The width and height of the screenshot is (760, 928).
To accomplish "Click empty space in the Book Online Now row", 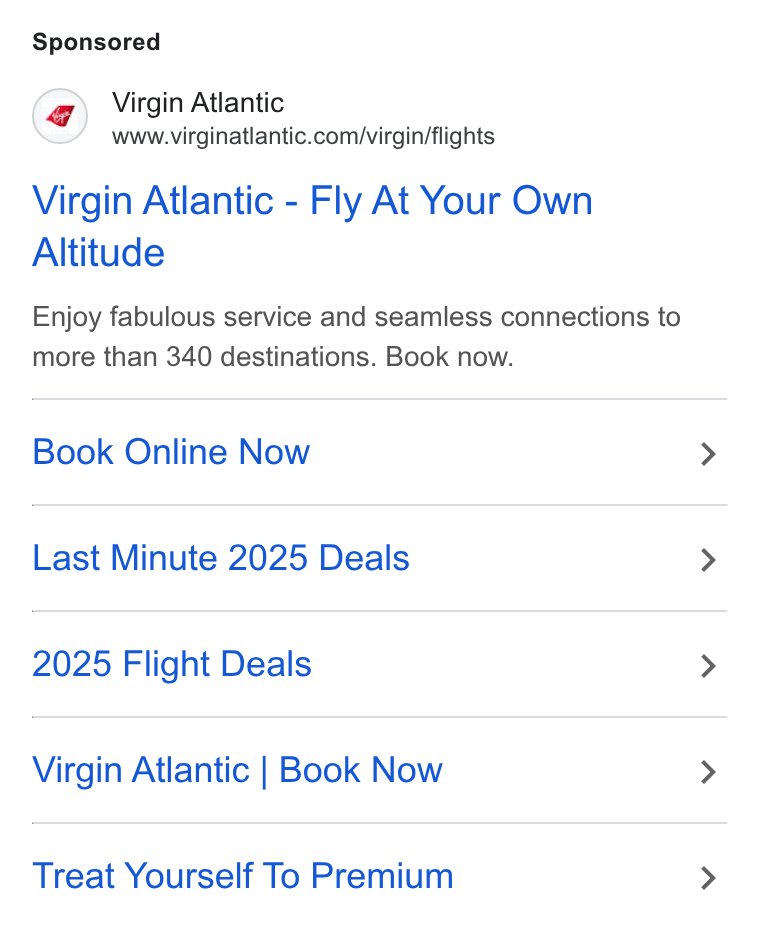I will pos(503,452).
